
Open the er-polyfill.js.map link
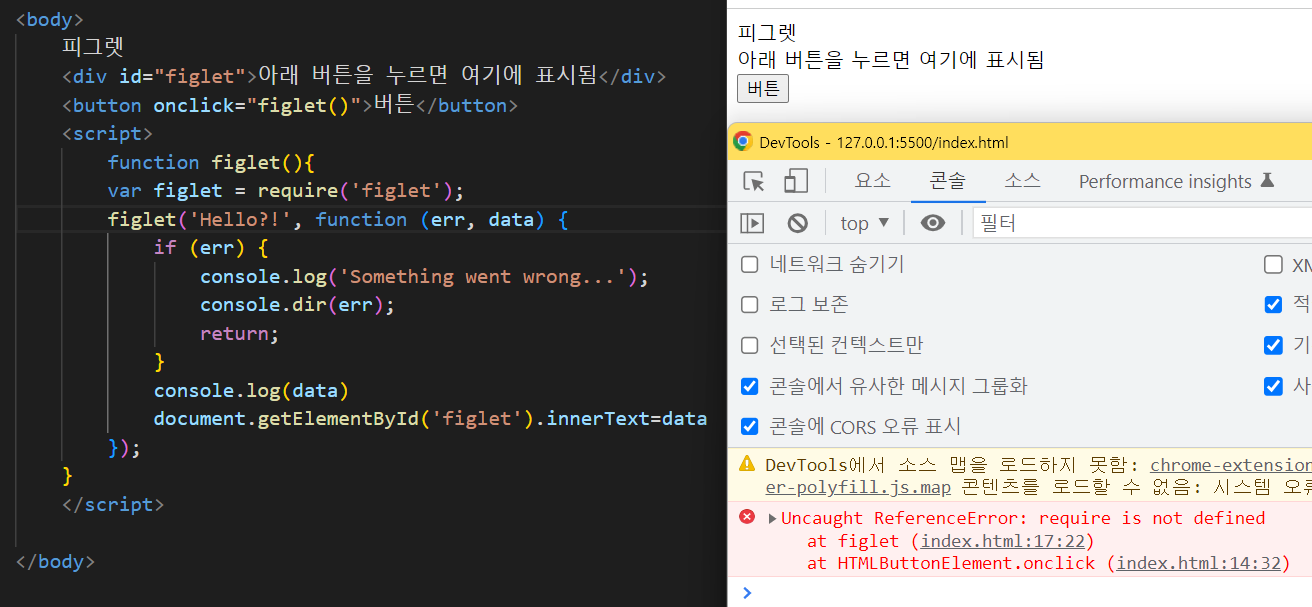click(x=858, y=488)
